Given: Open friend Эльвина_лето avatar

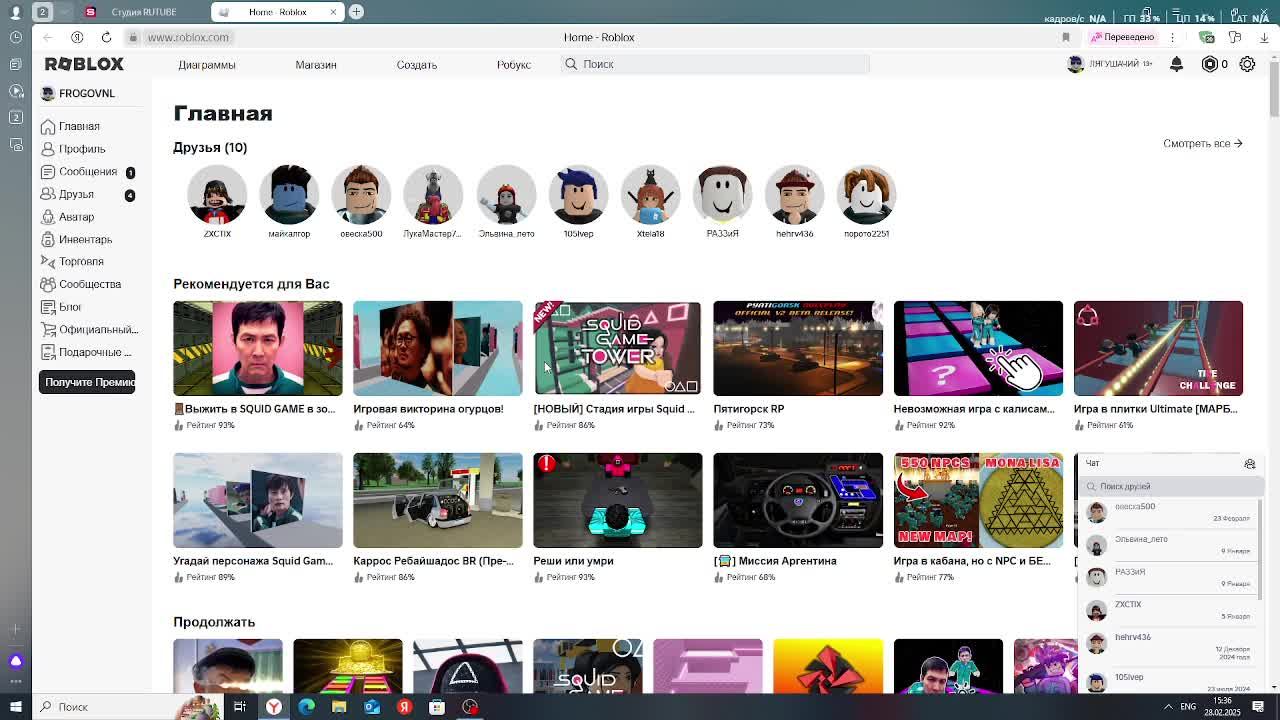Looking at the screenshot, I should tap(506, 195).
